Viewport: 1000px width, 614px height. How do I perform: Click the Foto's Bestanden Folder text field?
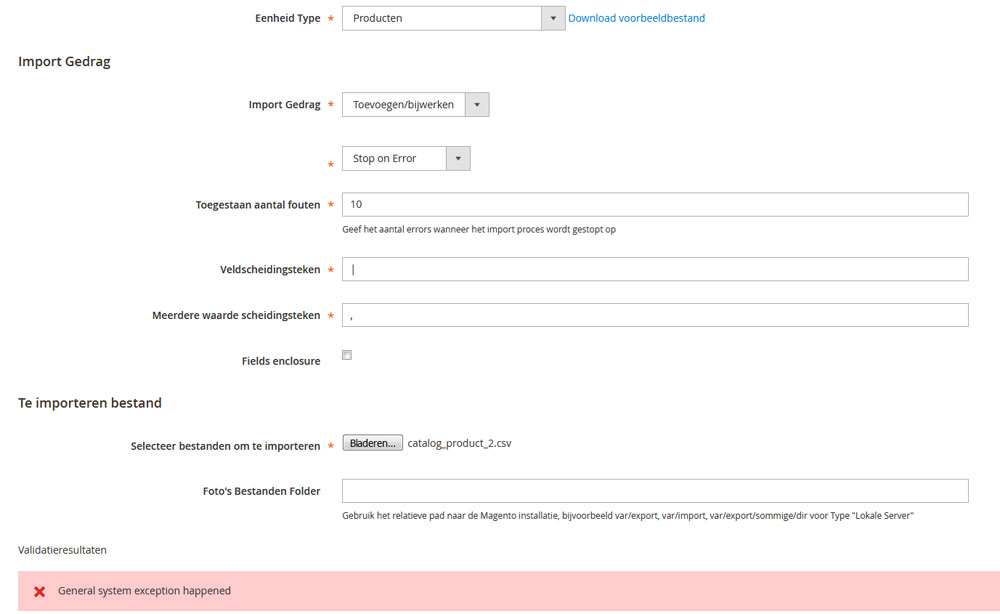[655, 490]
